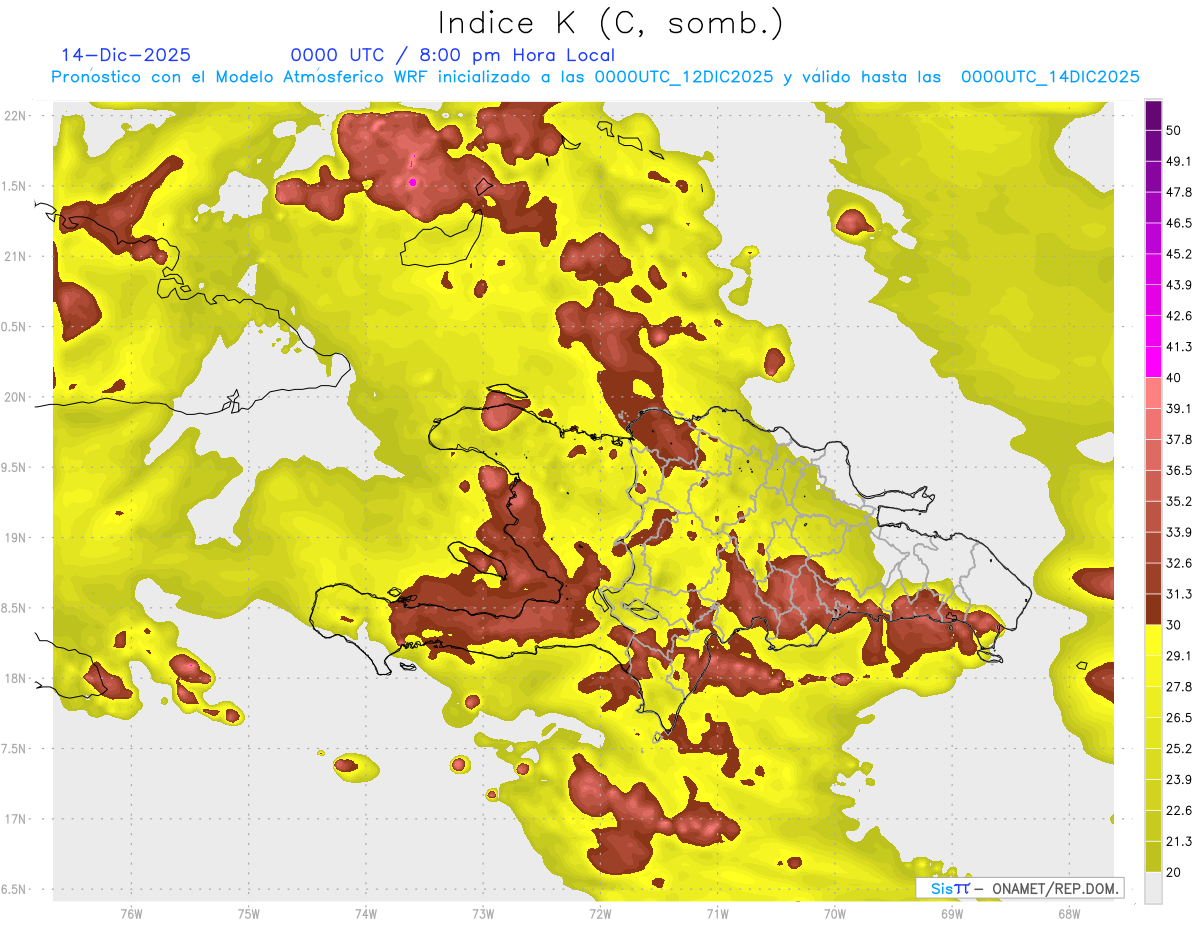Click the "21N" latitude label
The image size is (1200, 927).
pyautogui.click(x=15, y=257)
